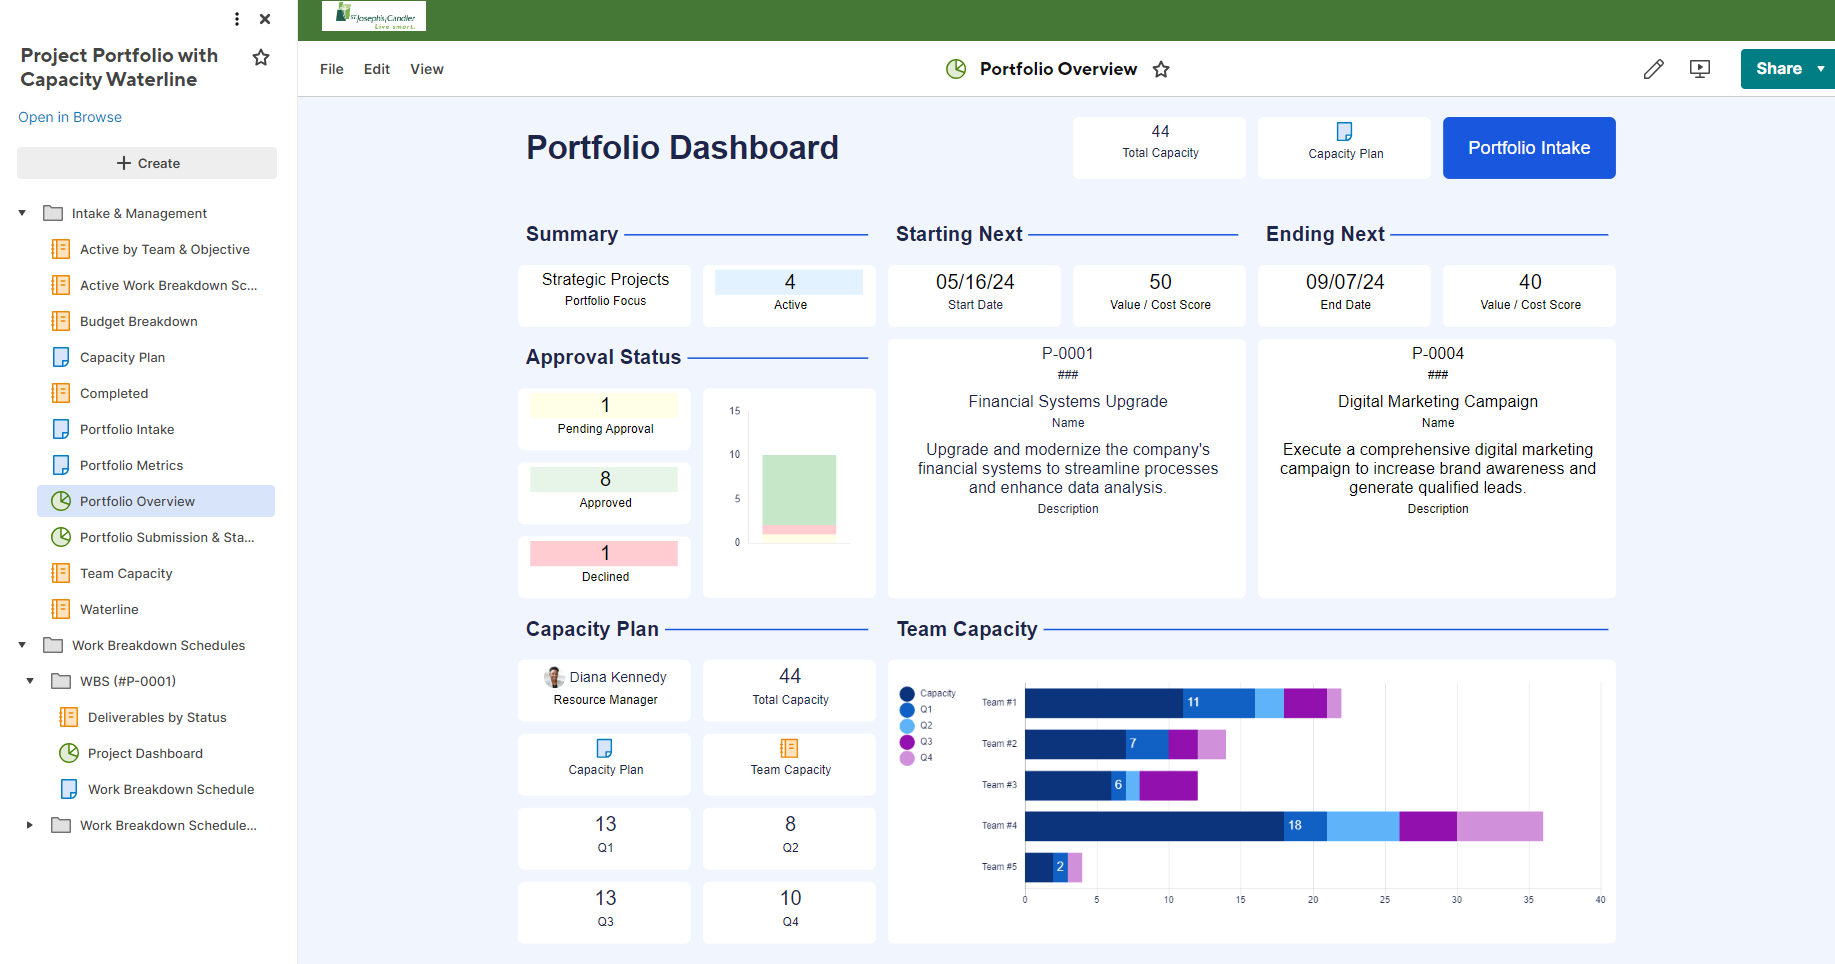Collapse the Intake & Management folder
Image resolution: width=1835 pixels, height=964 pixels.
tap(22, 213)
